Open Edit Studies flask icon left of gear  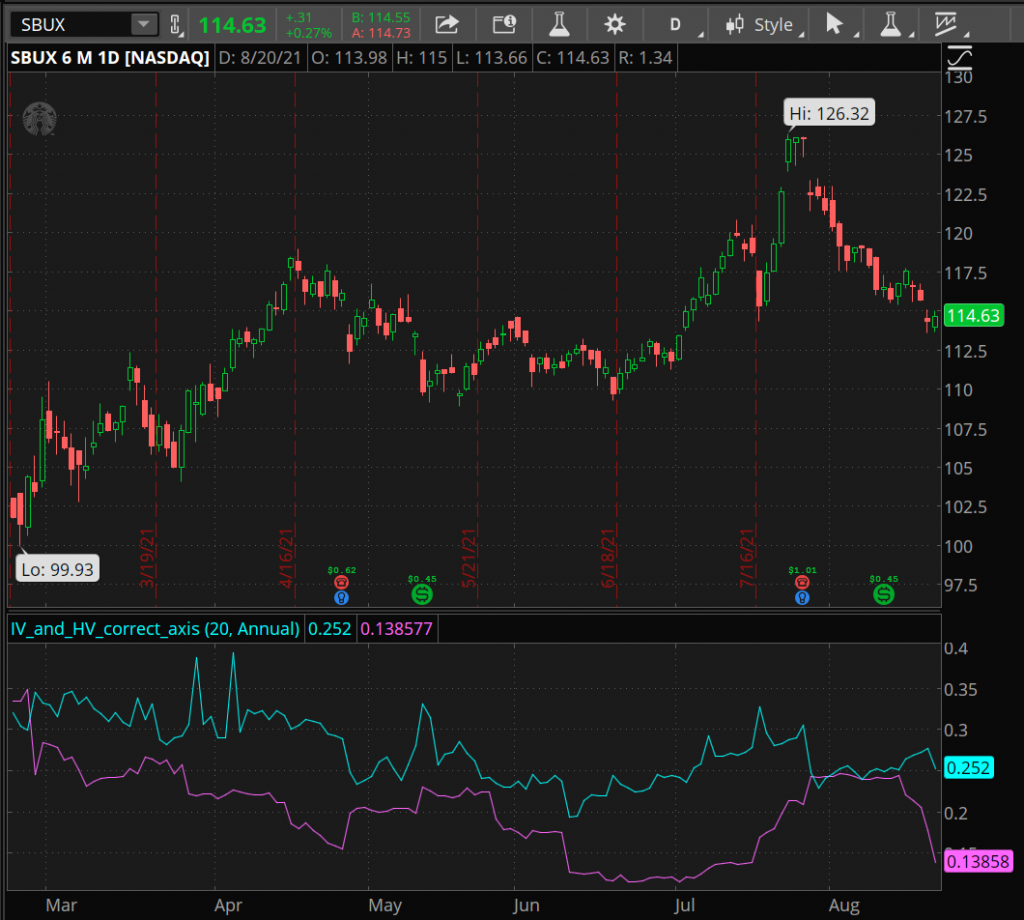pyautogui.click(x=559, y=25)
